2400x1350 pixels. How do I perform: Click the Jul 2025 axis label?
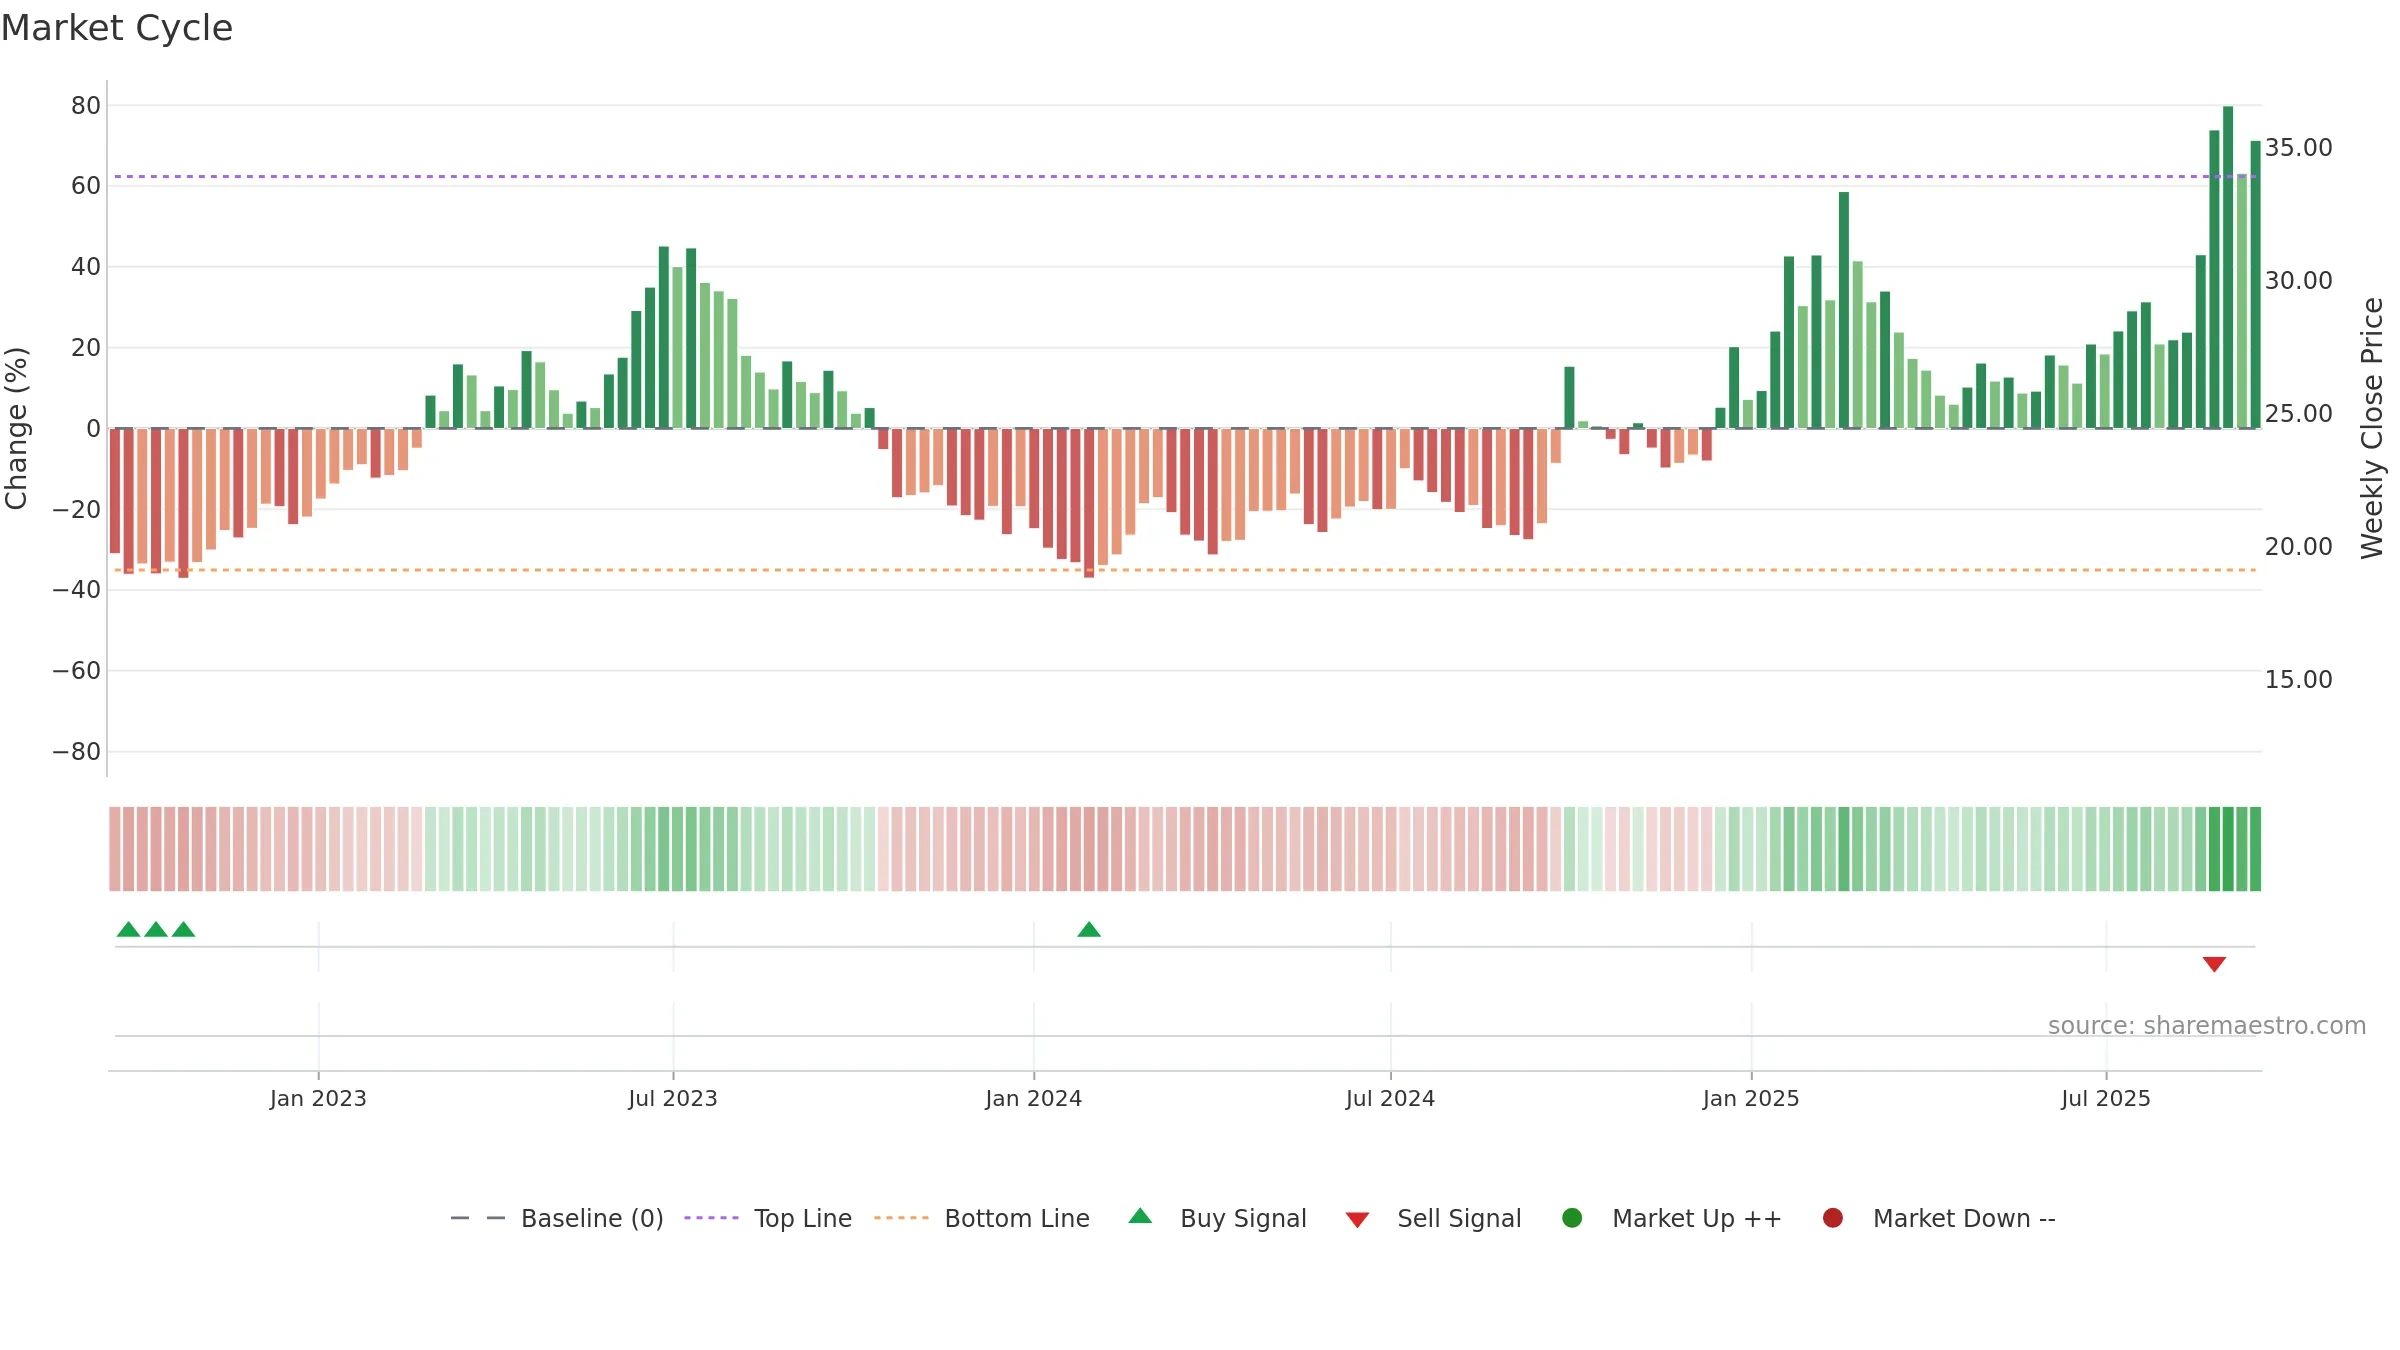coord(2106,1098)
